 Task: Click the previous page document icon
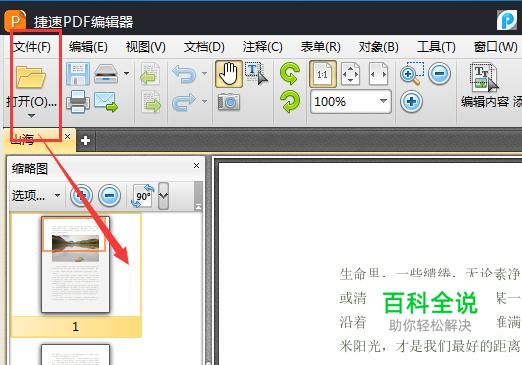pyautogui.click(x=150, y=74)
